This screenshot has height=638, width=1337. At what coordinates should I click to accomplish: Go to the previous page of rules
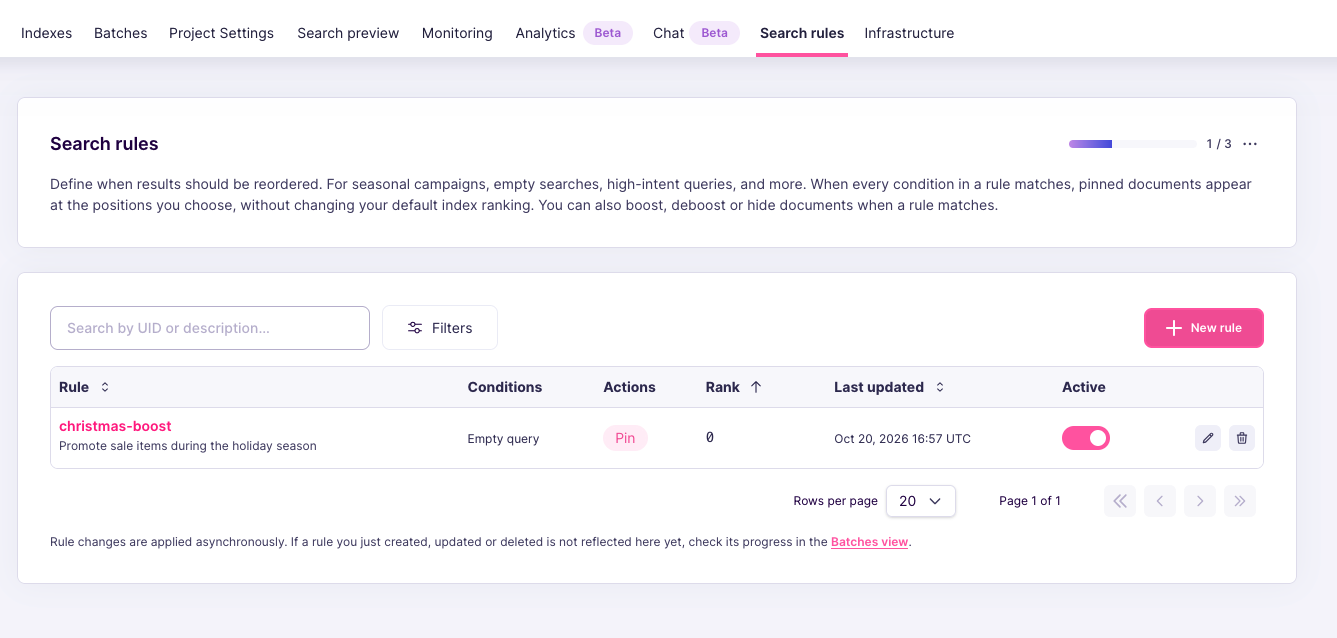[x=1160, y=501]
